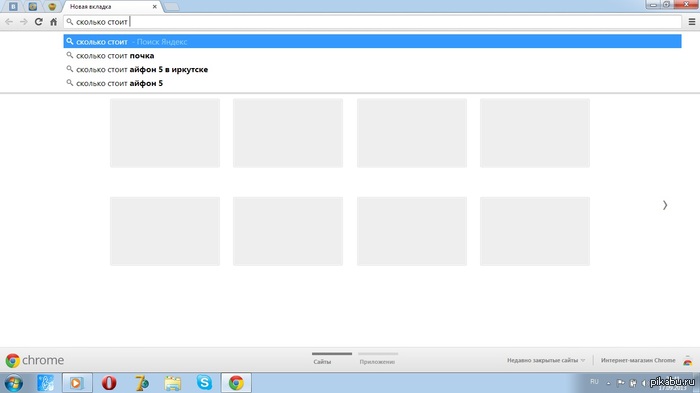The height and width of the screenshot is (393, 700).
Task: Switch to the Приложения section
Action: coord(377,361)
